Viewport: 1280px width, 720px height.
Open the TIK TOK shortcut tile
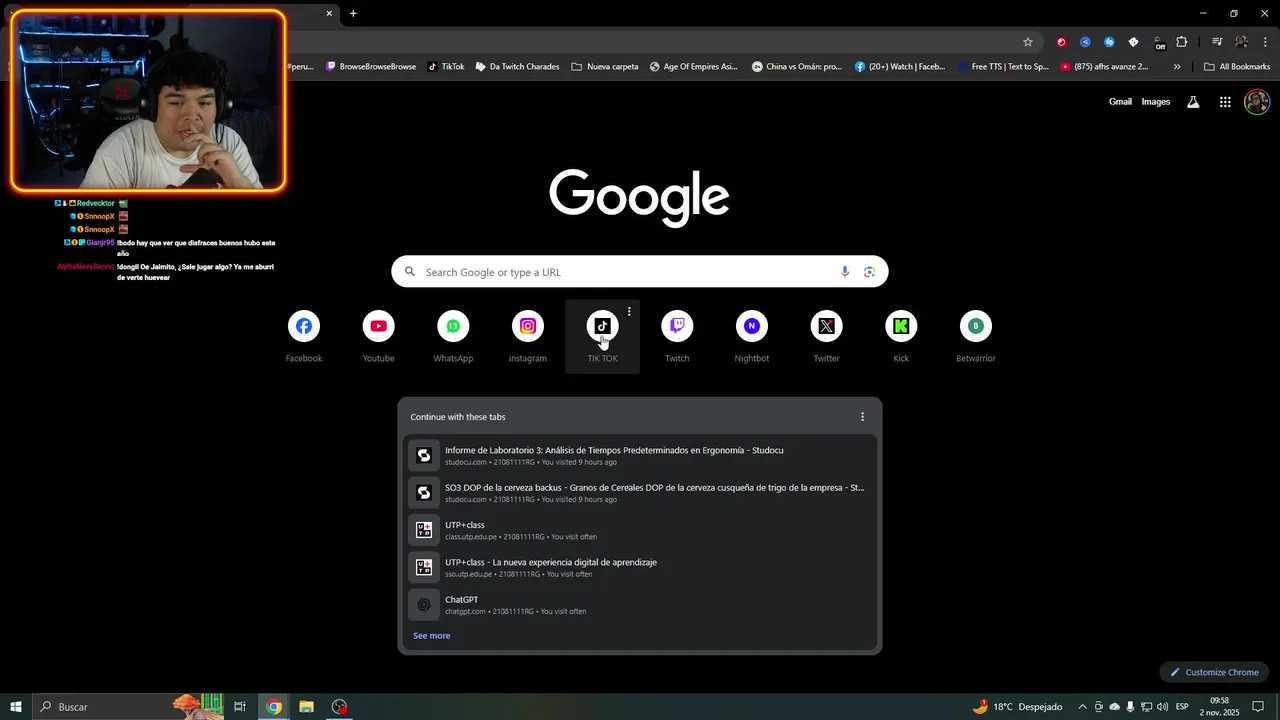pos(602,337)
